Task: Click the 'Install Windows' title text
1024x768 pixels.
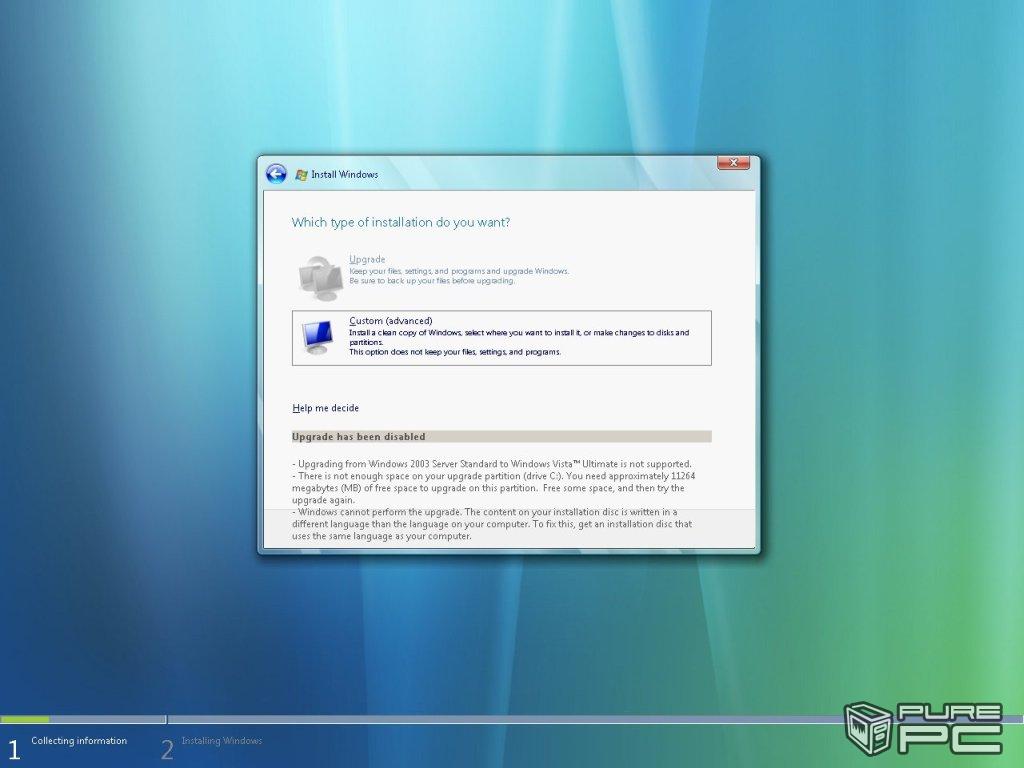Action: tap(344, 175)
